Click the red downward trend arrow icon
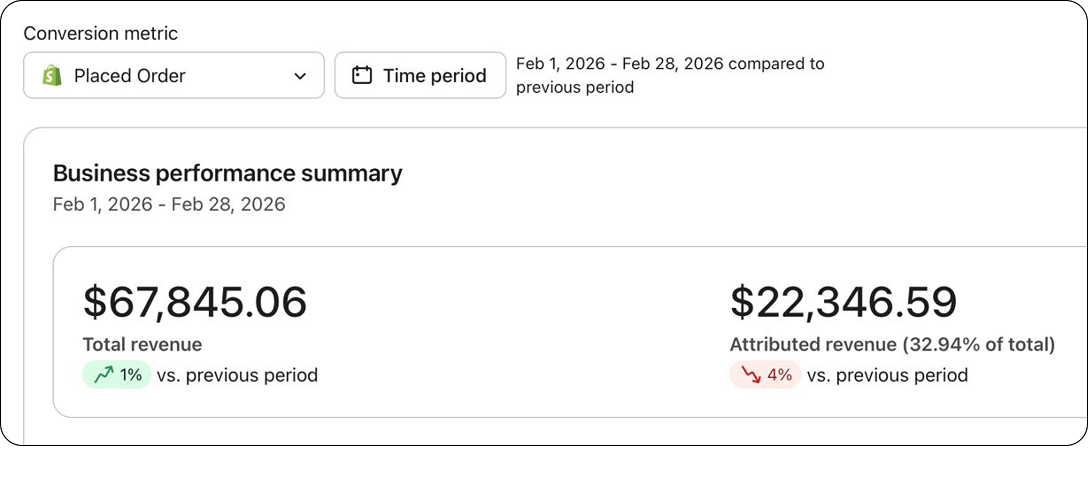Viewport: 1088px width, 484px height. (x=751, y=375)
